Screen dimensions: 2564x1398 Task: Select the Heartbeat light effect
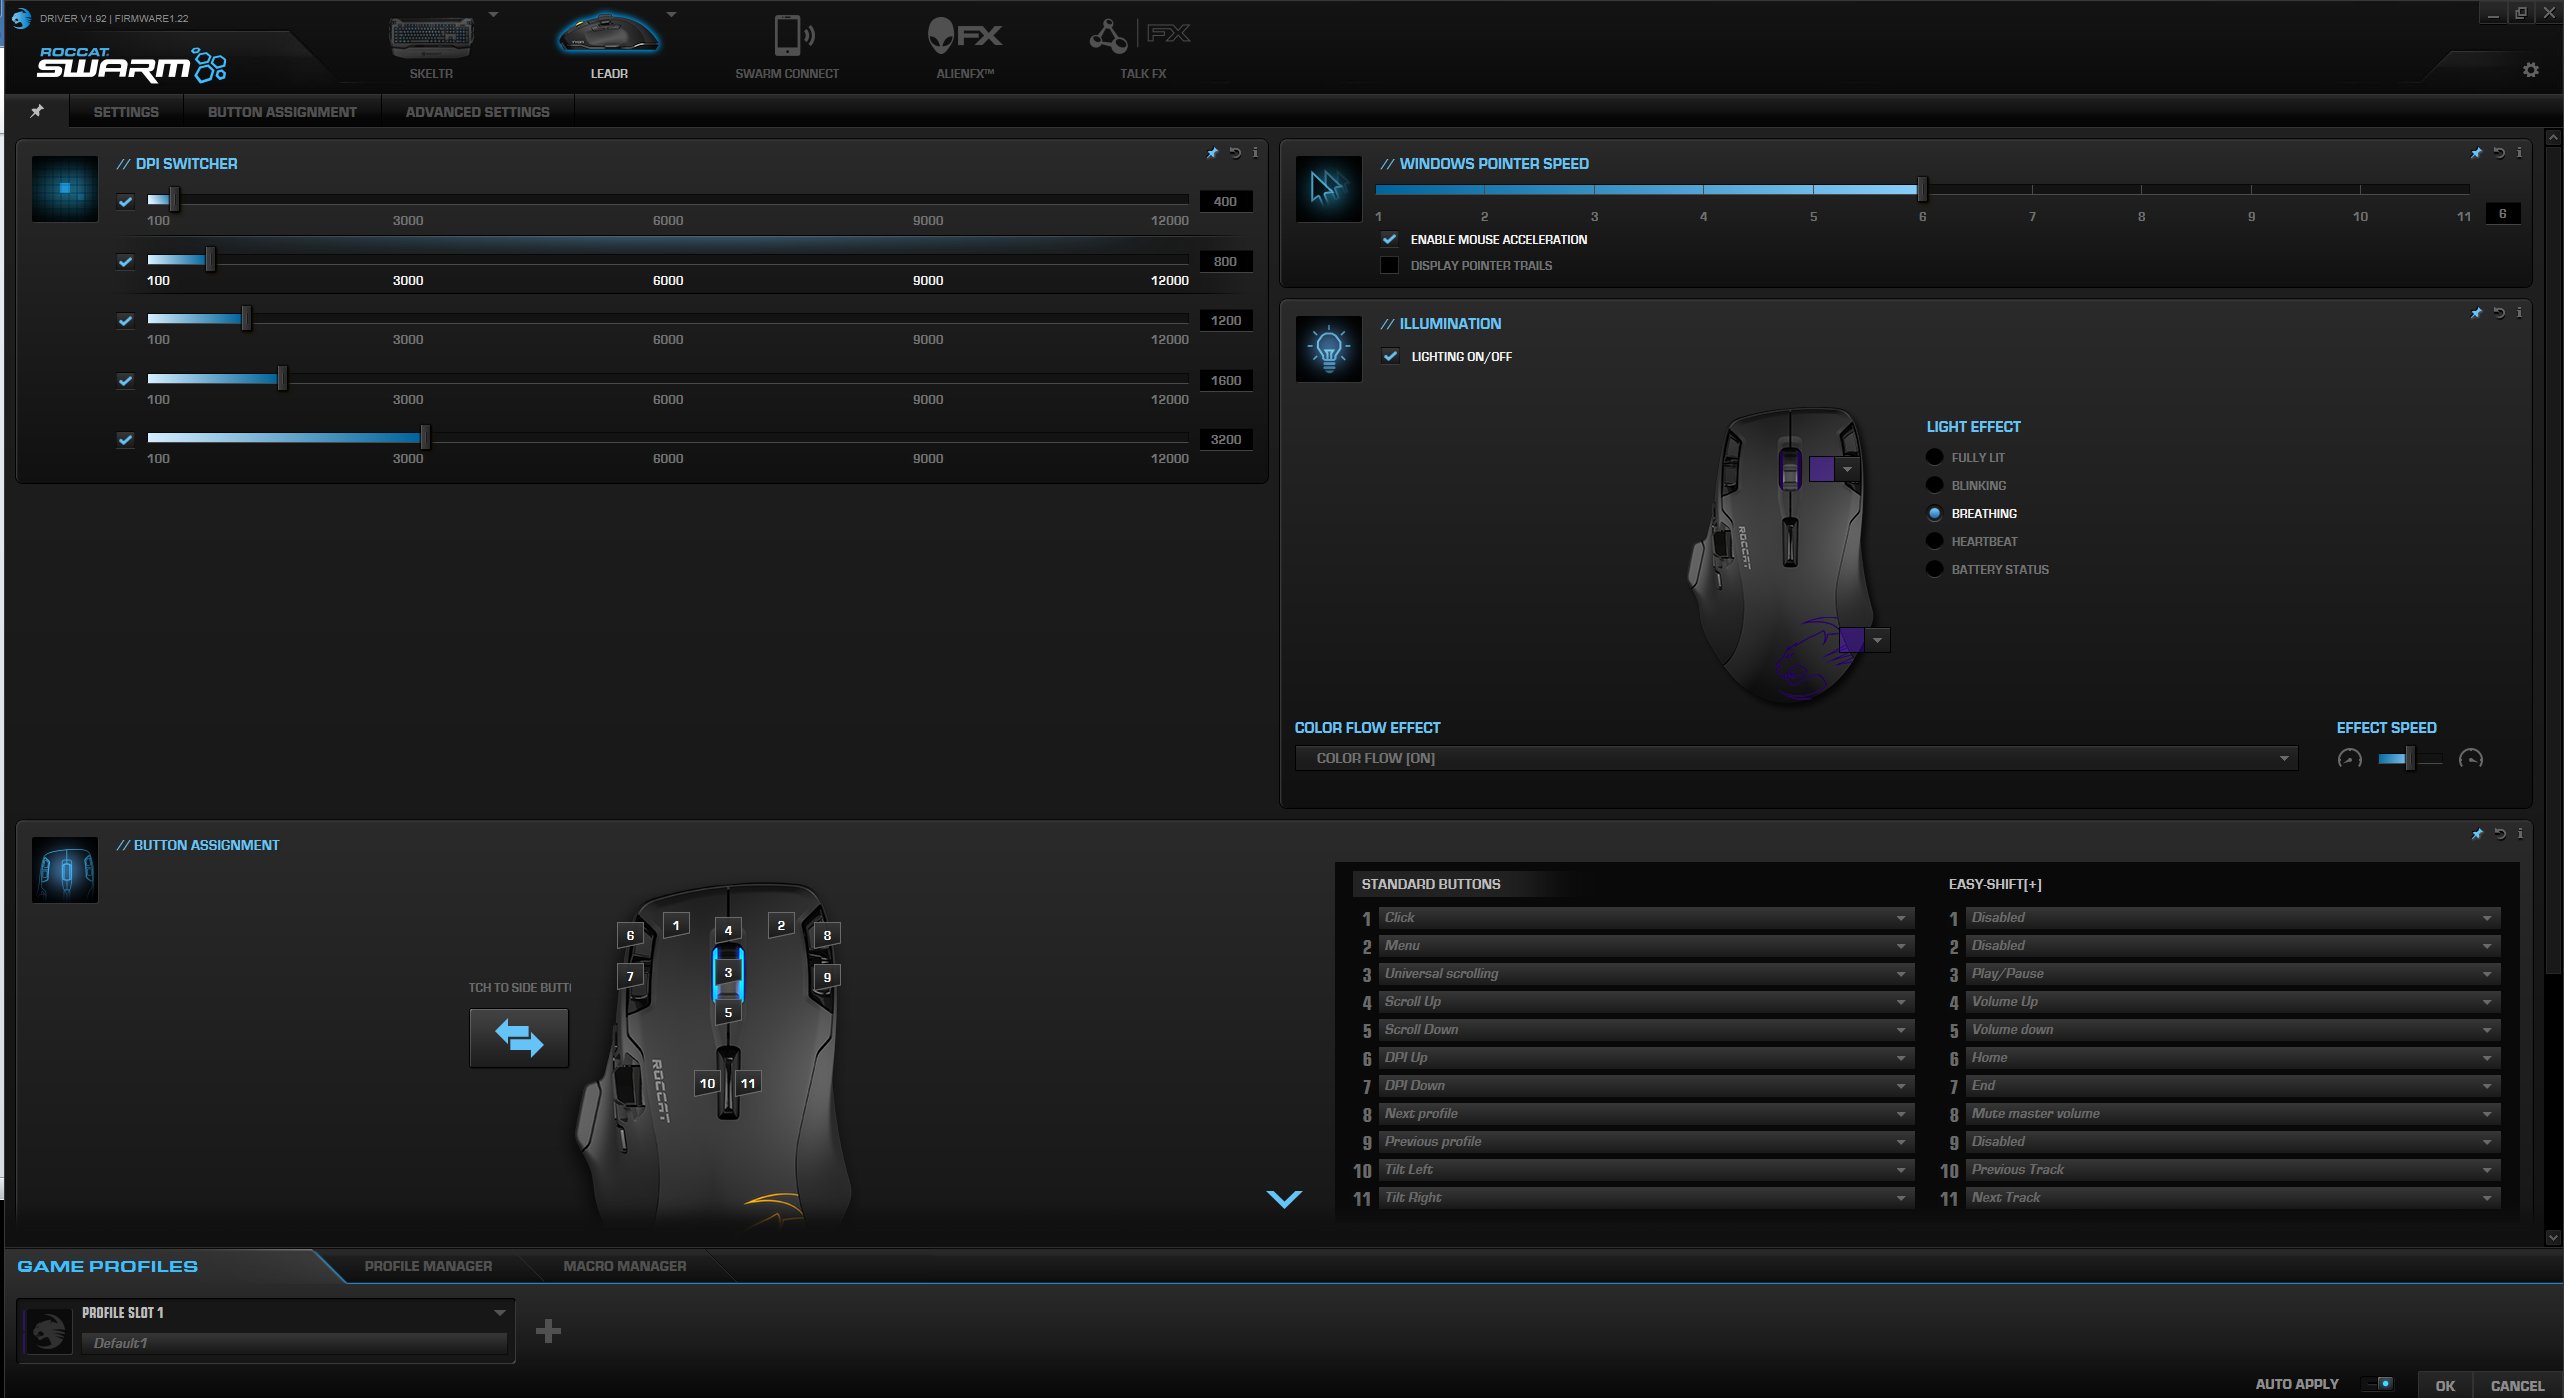pyautogui.click(x=1934, y=541)
